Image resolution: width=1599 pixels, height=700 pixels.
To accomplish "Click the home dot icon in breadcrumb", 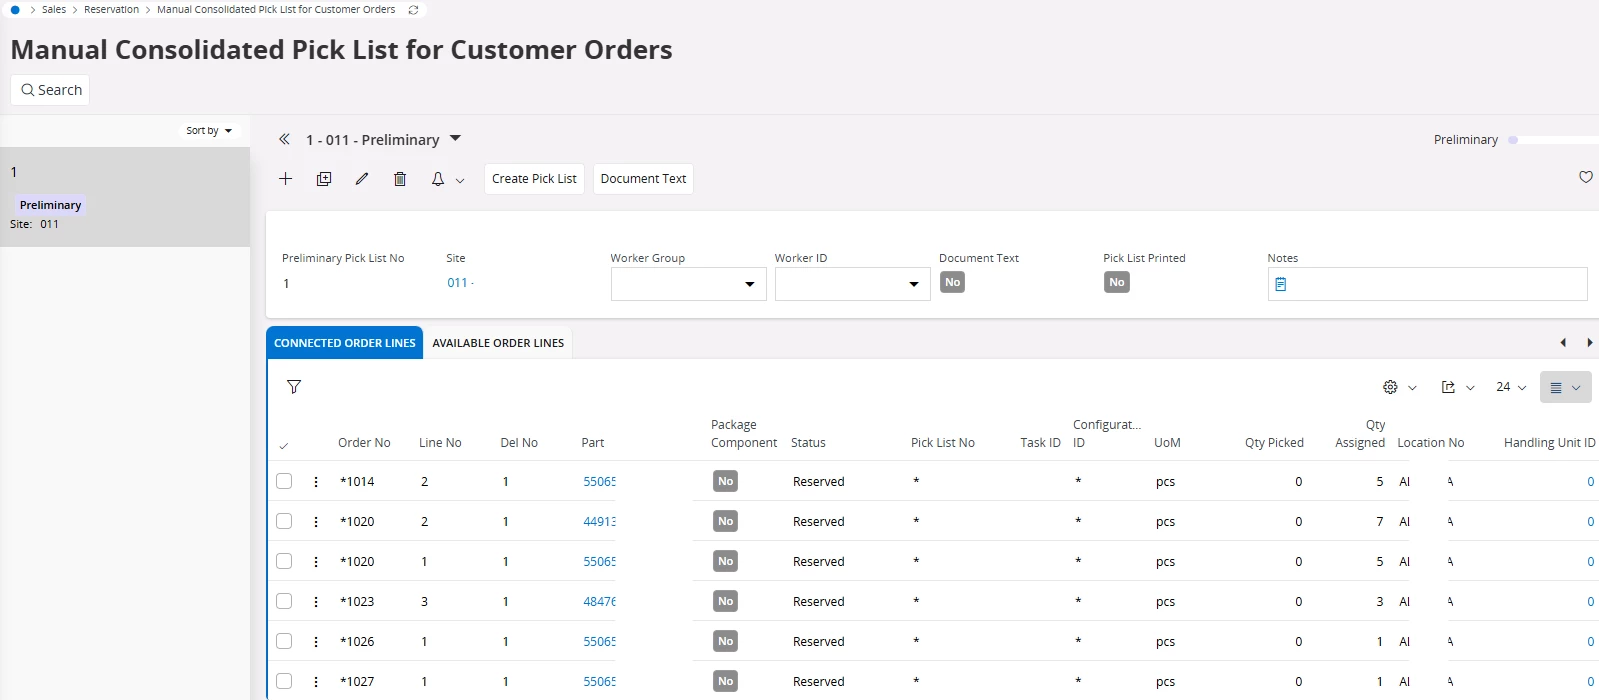I will click(x=15, y=10).
